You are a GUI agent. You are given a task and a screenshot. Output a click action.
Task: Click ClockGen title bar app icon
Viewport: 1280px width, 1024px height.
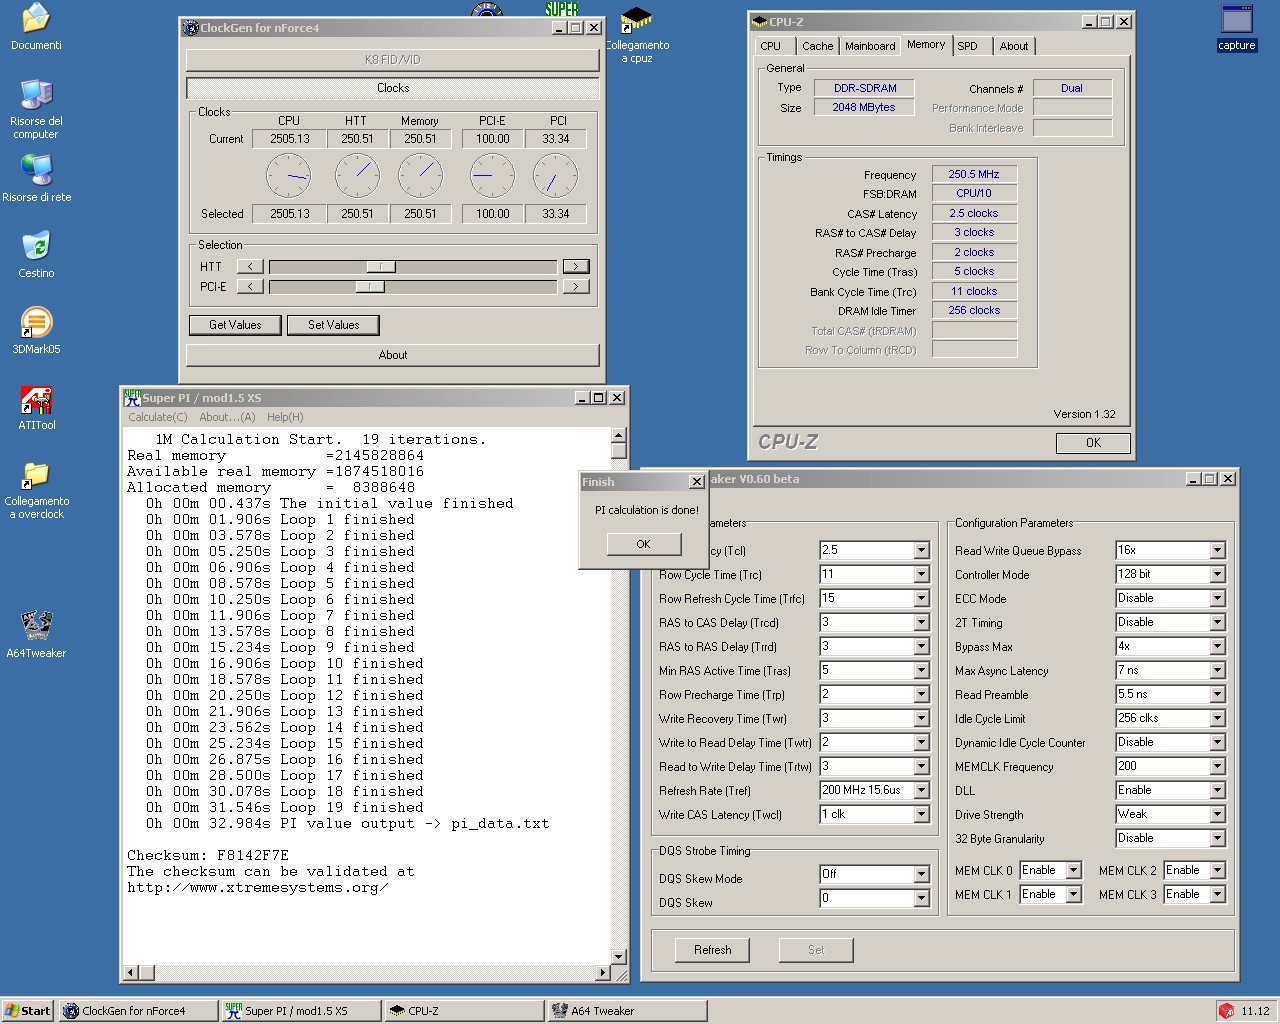[191, 28]
